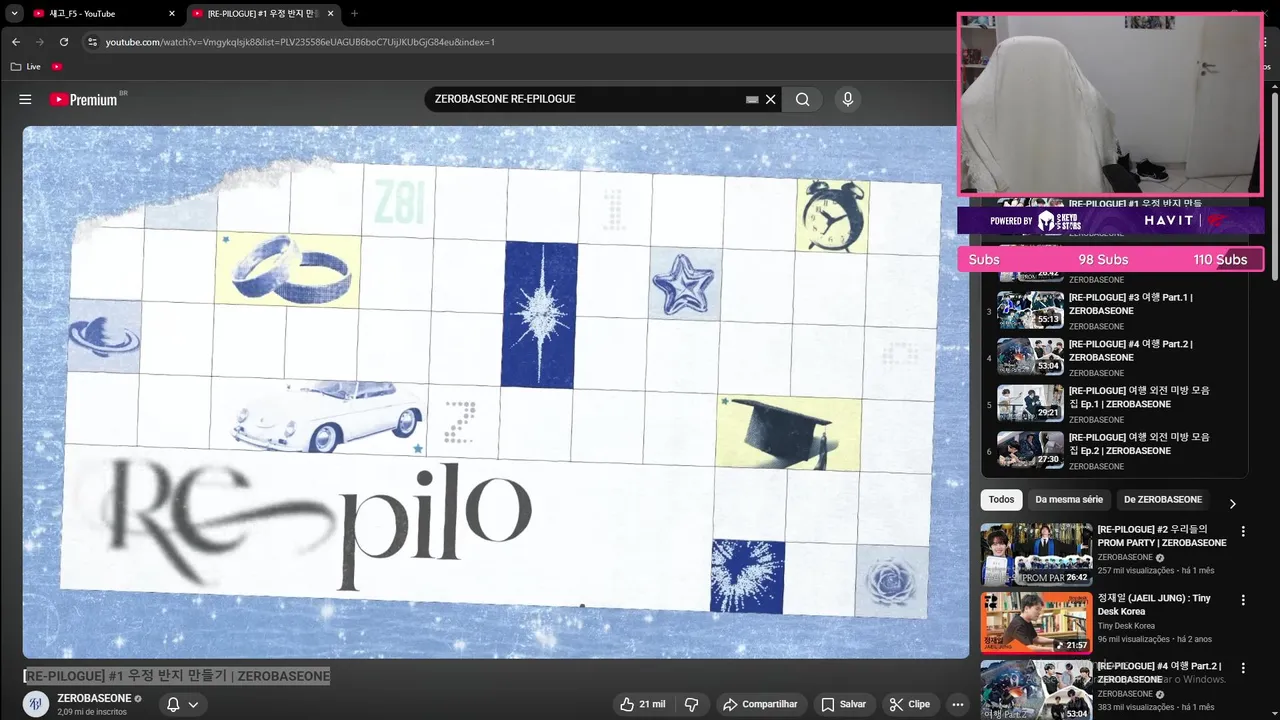
Task: Open recommended video RE-PILOGUE #2 PROM PARTY thumbnail
Action: pyautogui.click(x=1036, y=554)
